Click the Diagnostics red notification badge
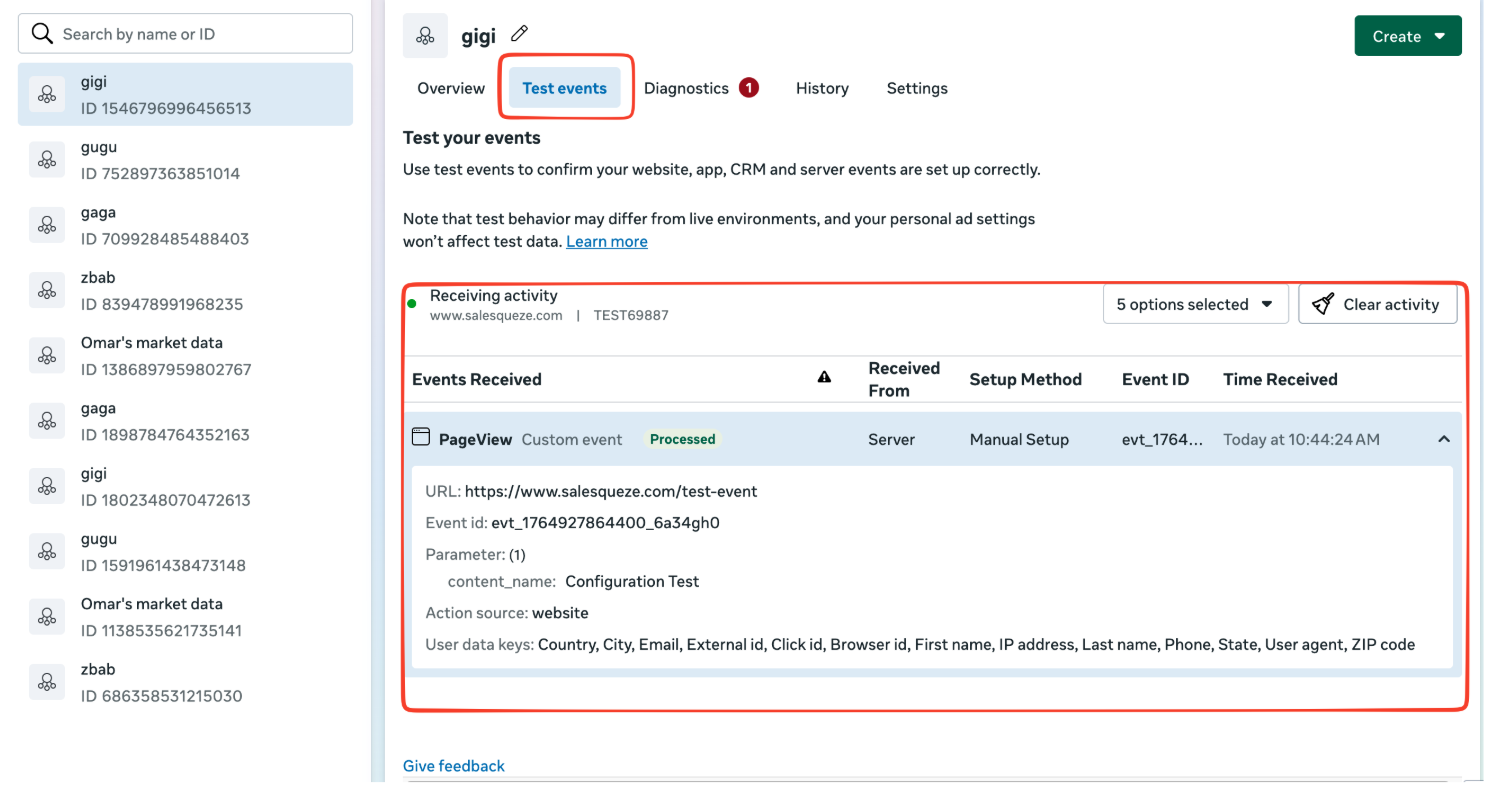The image size is (1486, 787). pyautogui.click(x=749, y=88)
